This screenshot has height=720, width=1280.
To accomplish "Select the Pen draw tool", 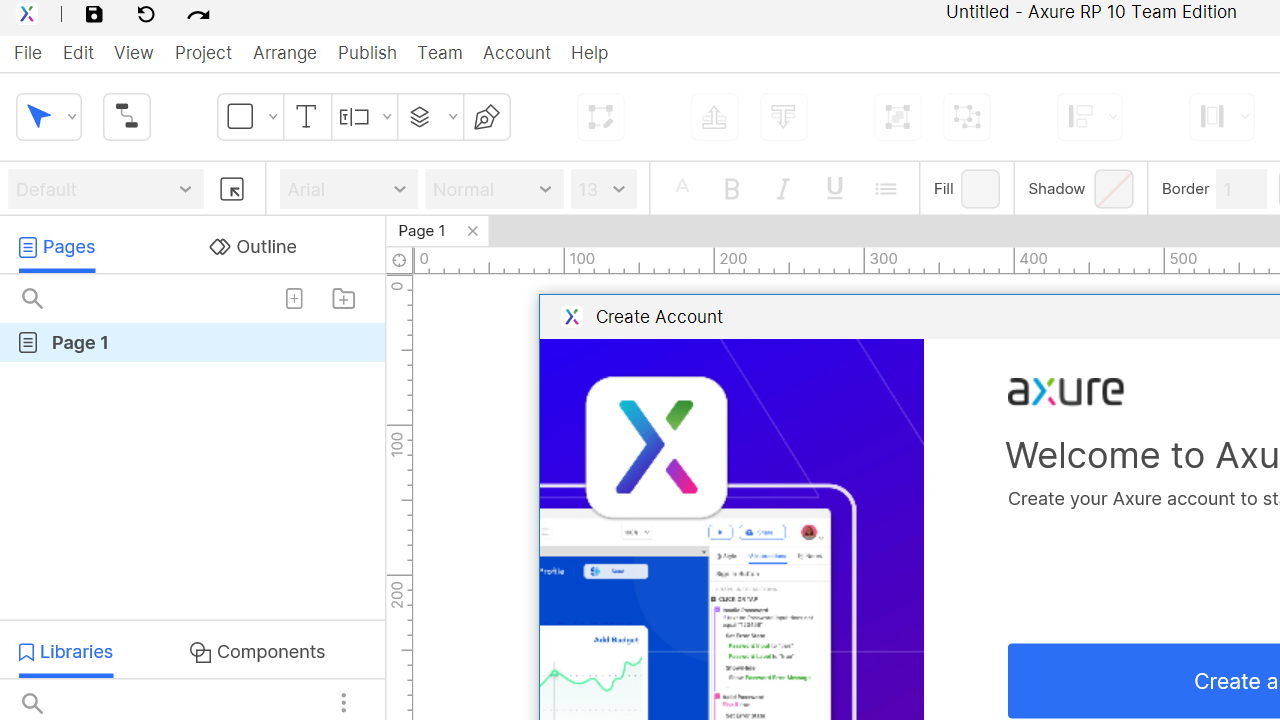I will (486, 117).
